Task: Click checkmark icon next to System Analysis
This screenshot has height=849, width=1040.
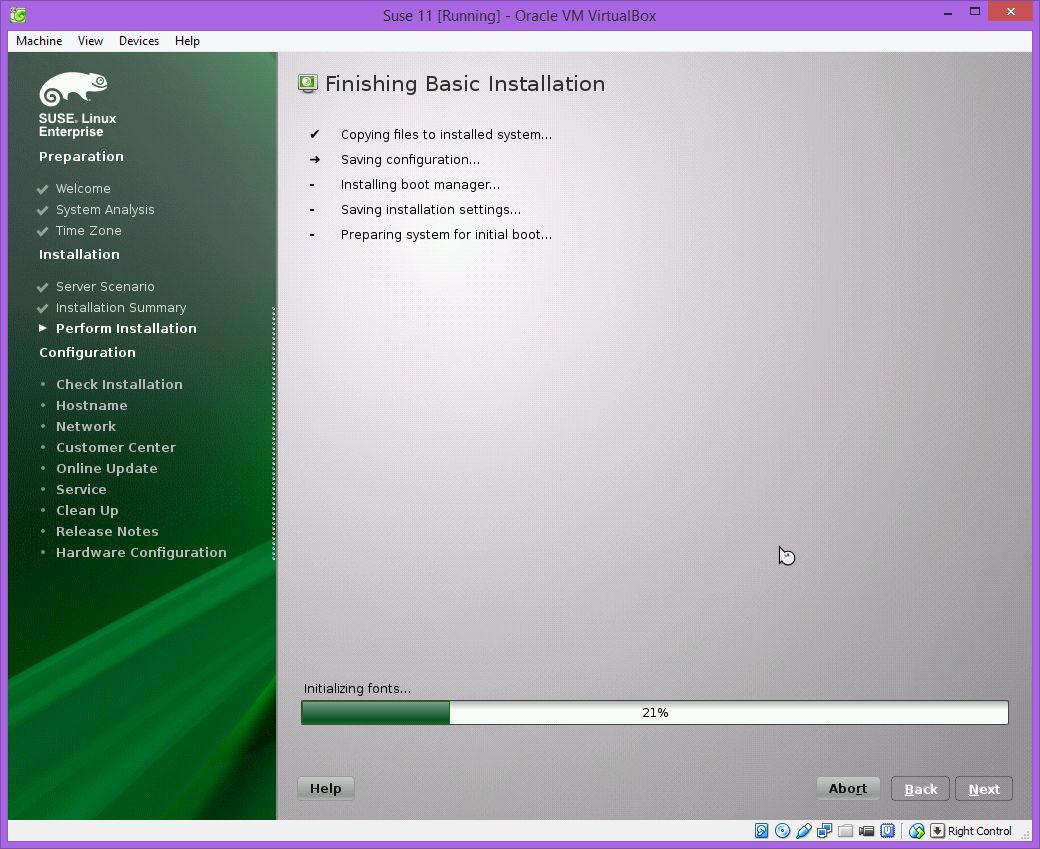Action: coord(42,210)
